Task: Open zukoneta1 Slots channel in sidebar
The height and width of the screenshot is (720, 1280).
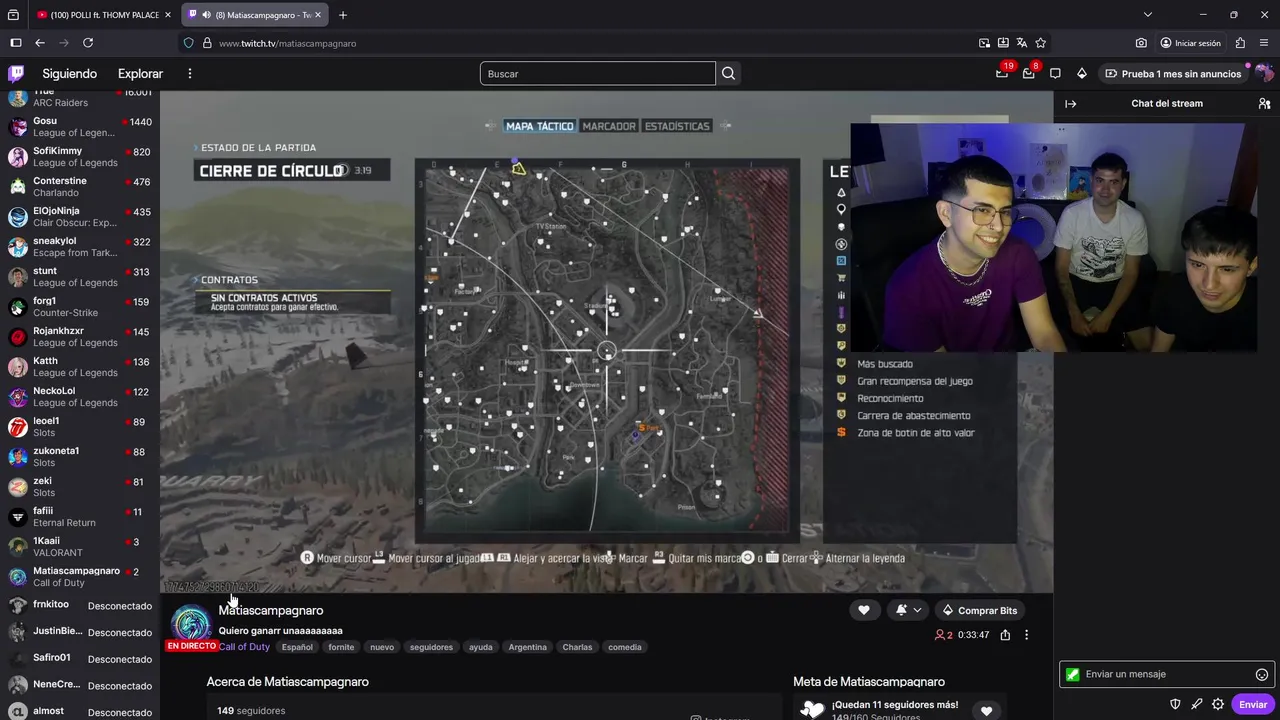Action: click(80, 457)
